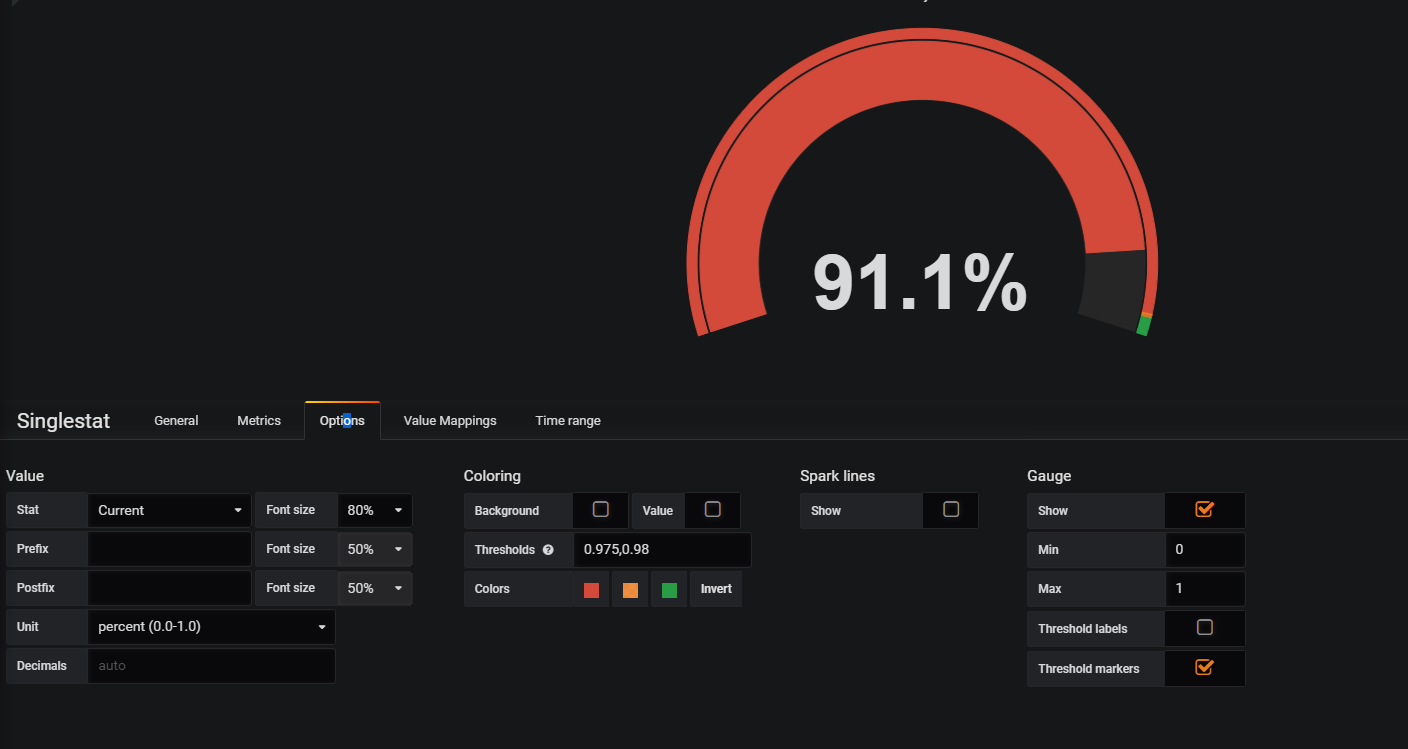1408x749 pixels.
Task: Click the Gauge section heading
Action: (1049, 476)
